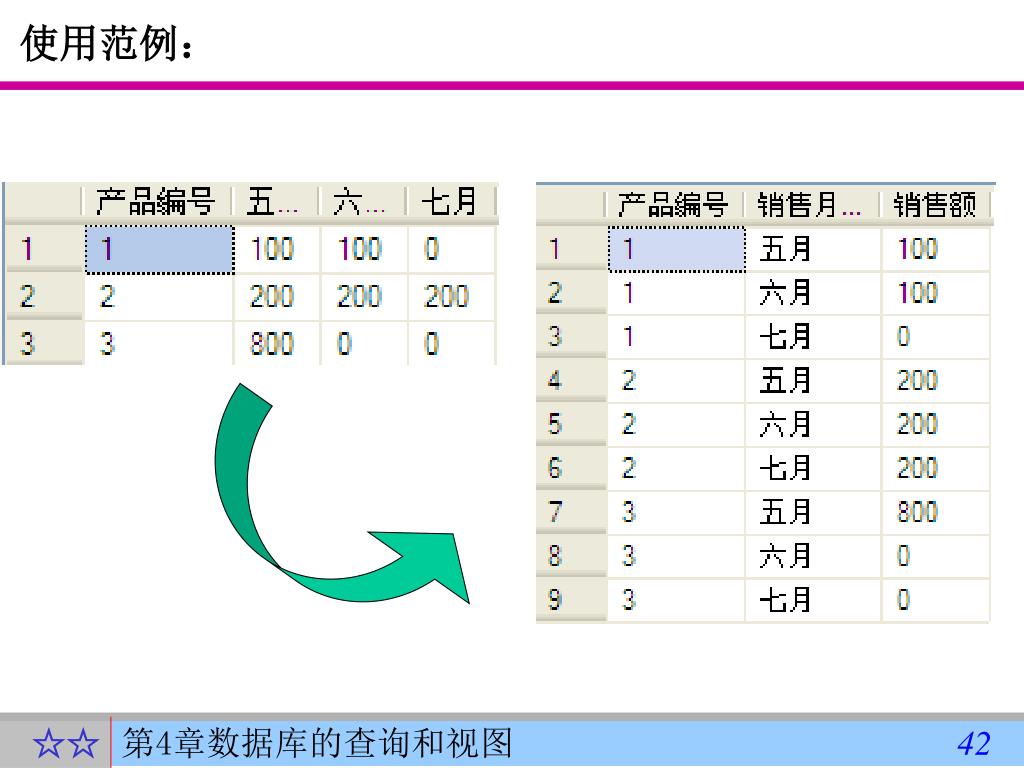Click 销售额 value 0 in row 8

936,556
